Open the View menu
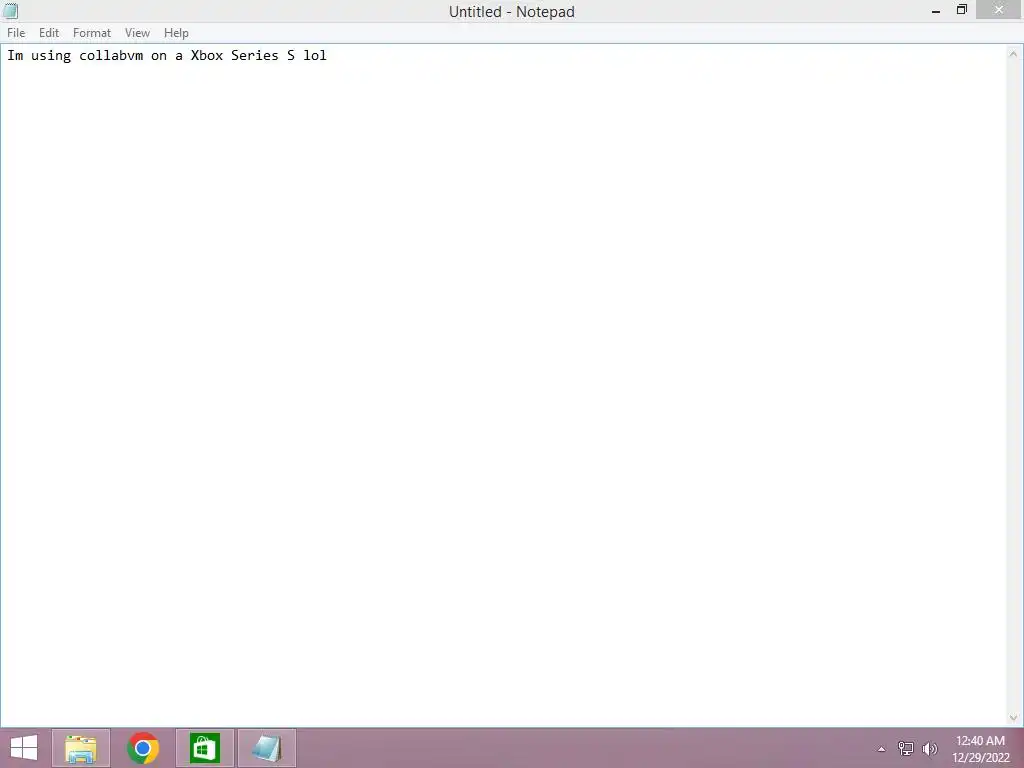The image size is (1024, 768). pos(137,33)
